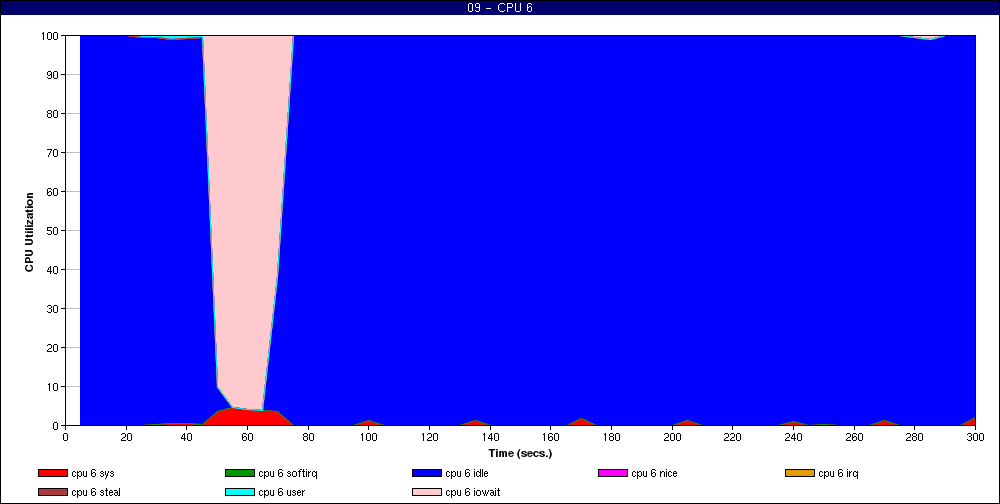Select the 'cpu 6 sys' legend label
This screenshot has height=504, width=1000.
click(93, 473)
